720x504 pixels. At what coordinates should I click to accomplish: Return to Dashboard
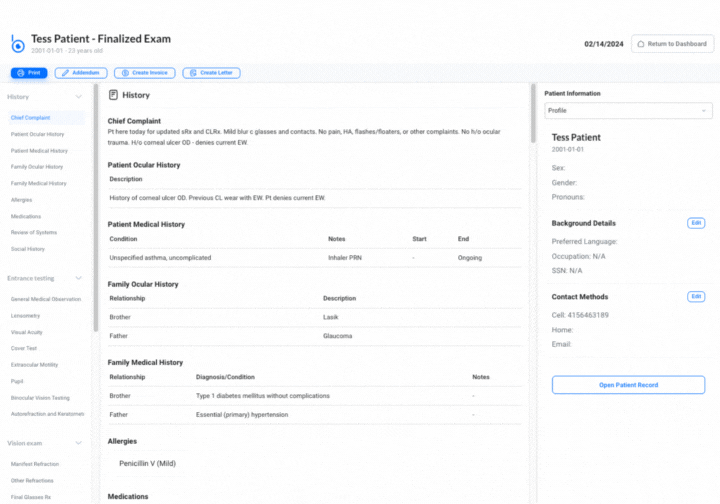(672, 44)
